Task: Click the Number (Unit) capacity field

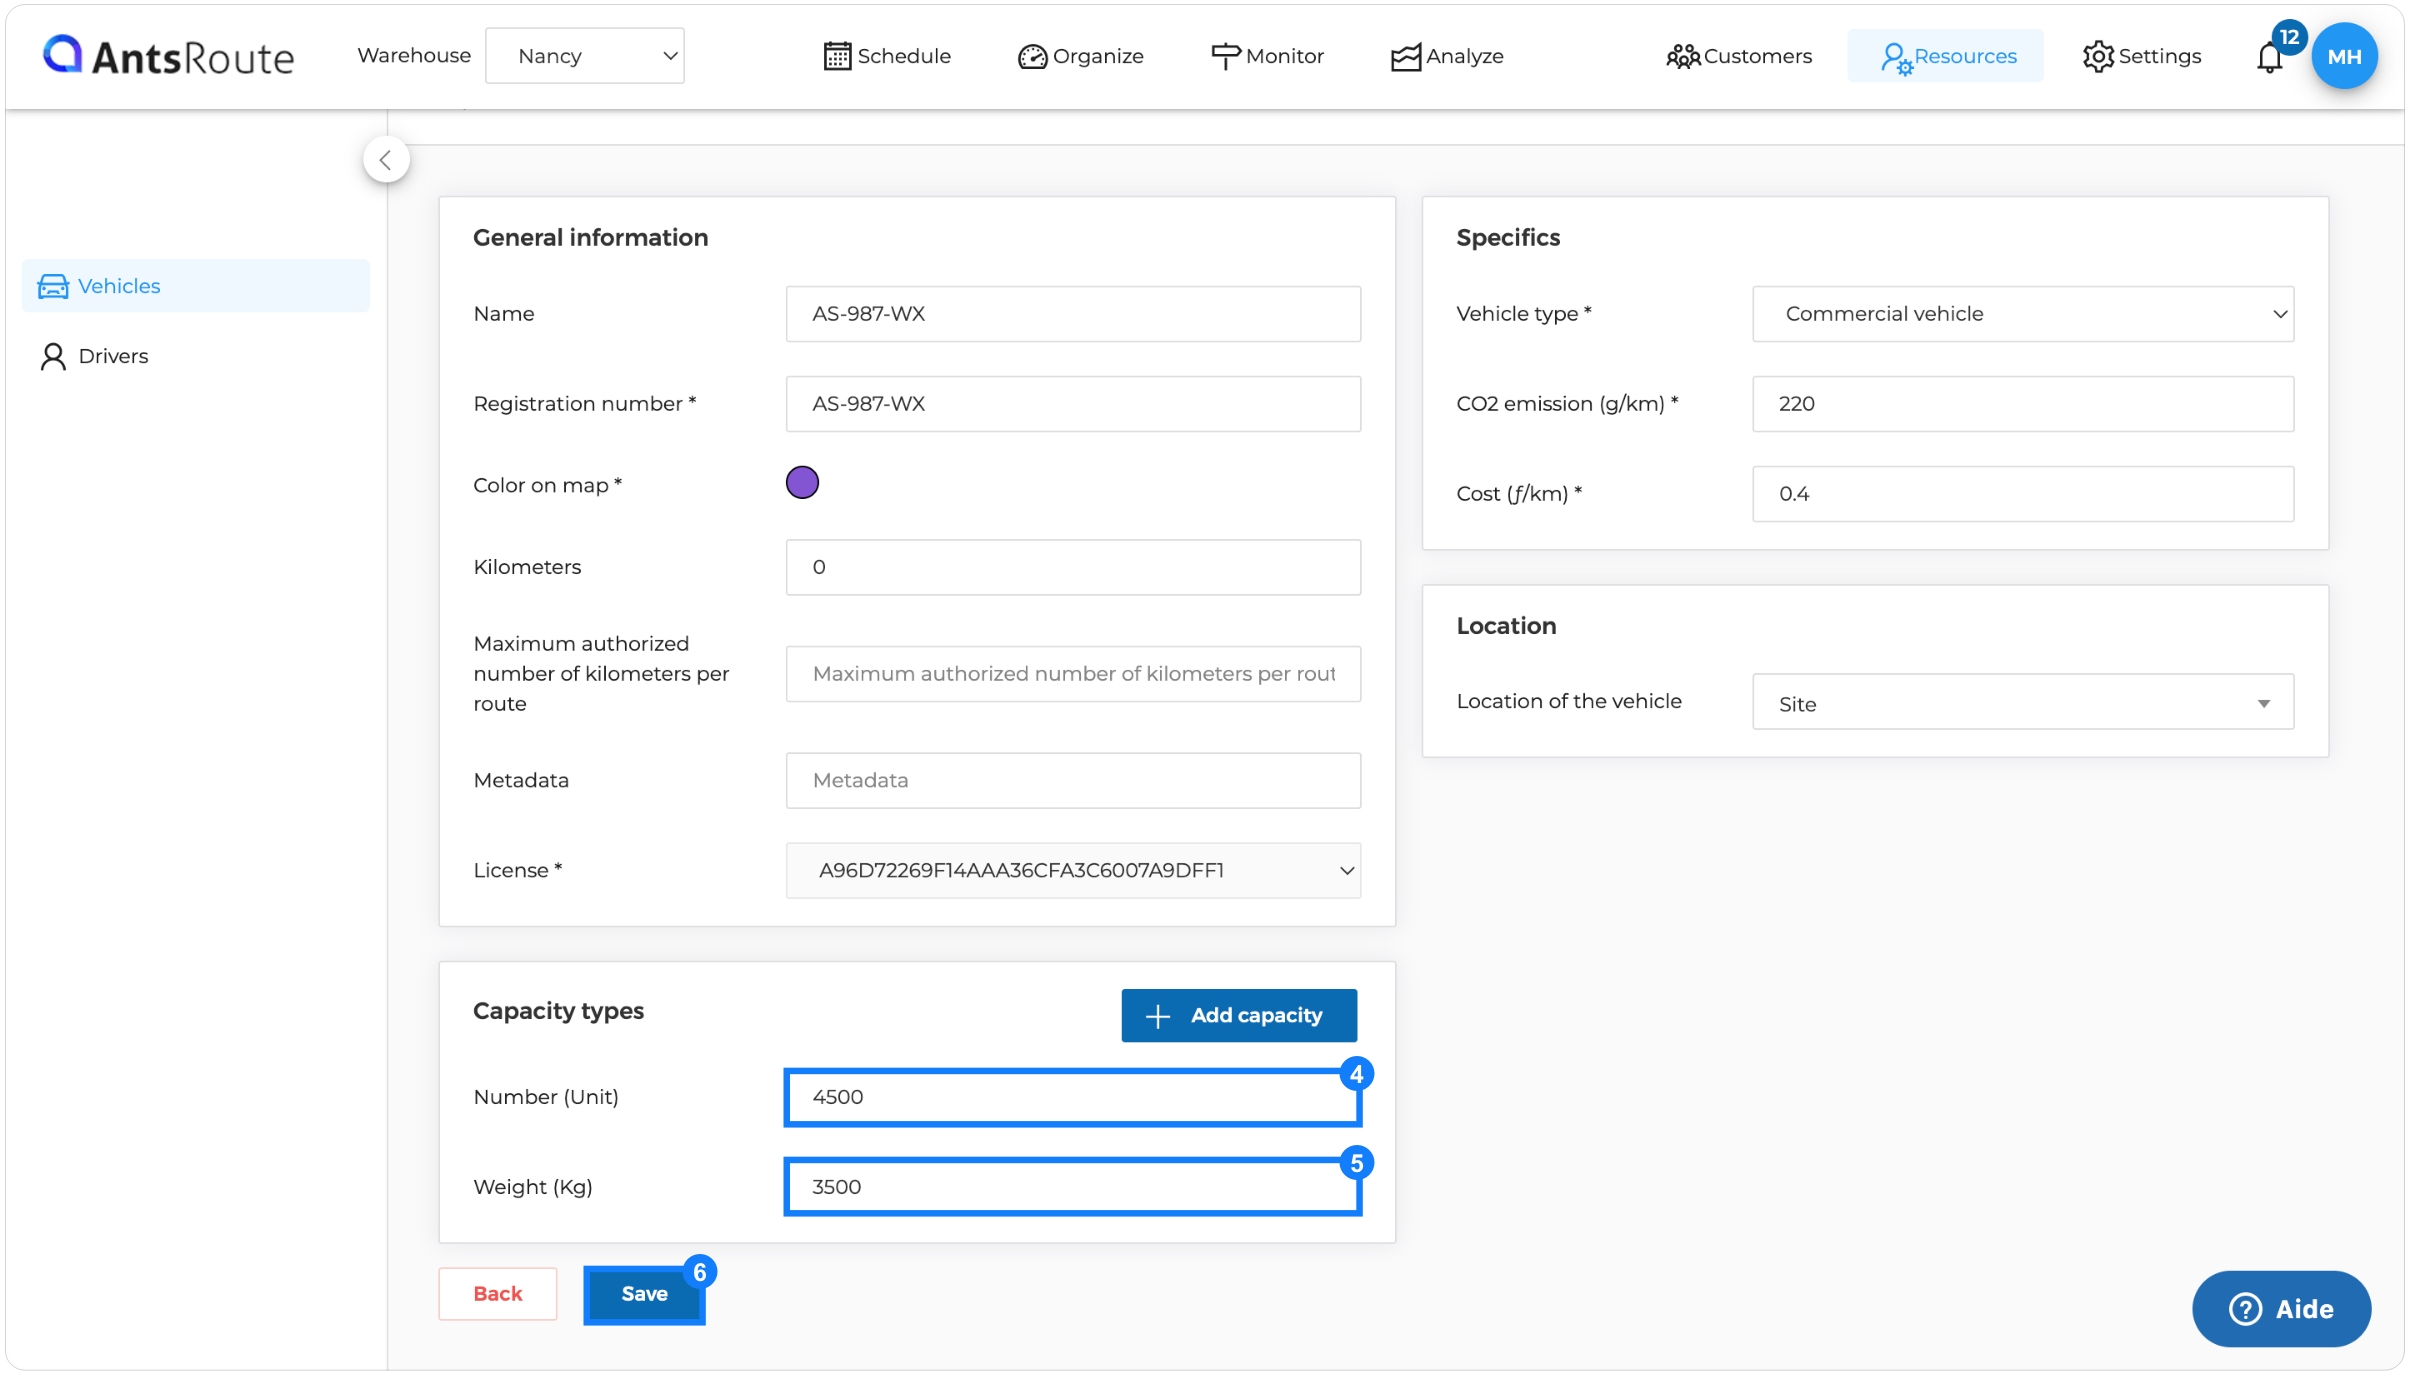Action: pyautogui.click(x=1073, y=1098)
